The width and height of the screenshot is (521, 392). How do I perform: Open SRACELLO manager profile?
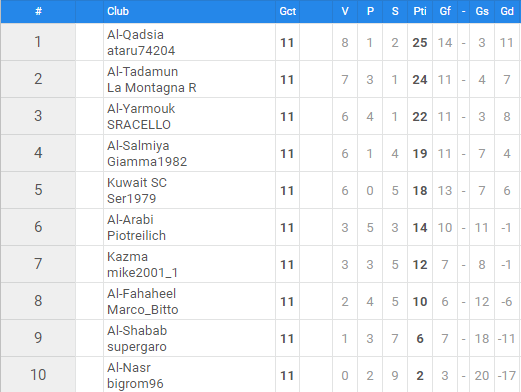click(139, 125)
